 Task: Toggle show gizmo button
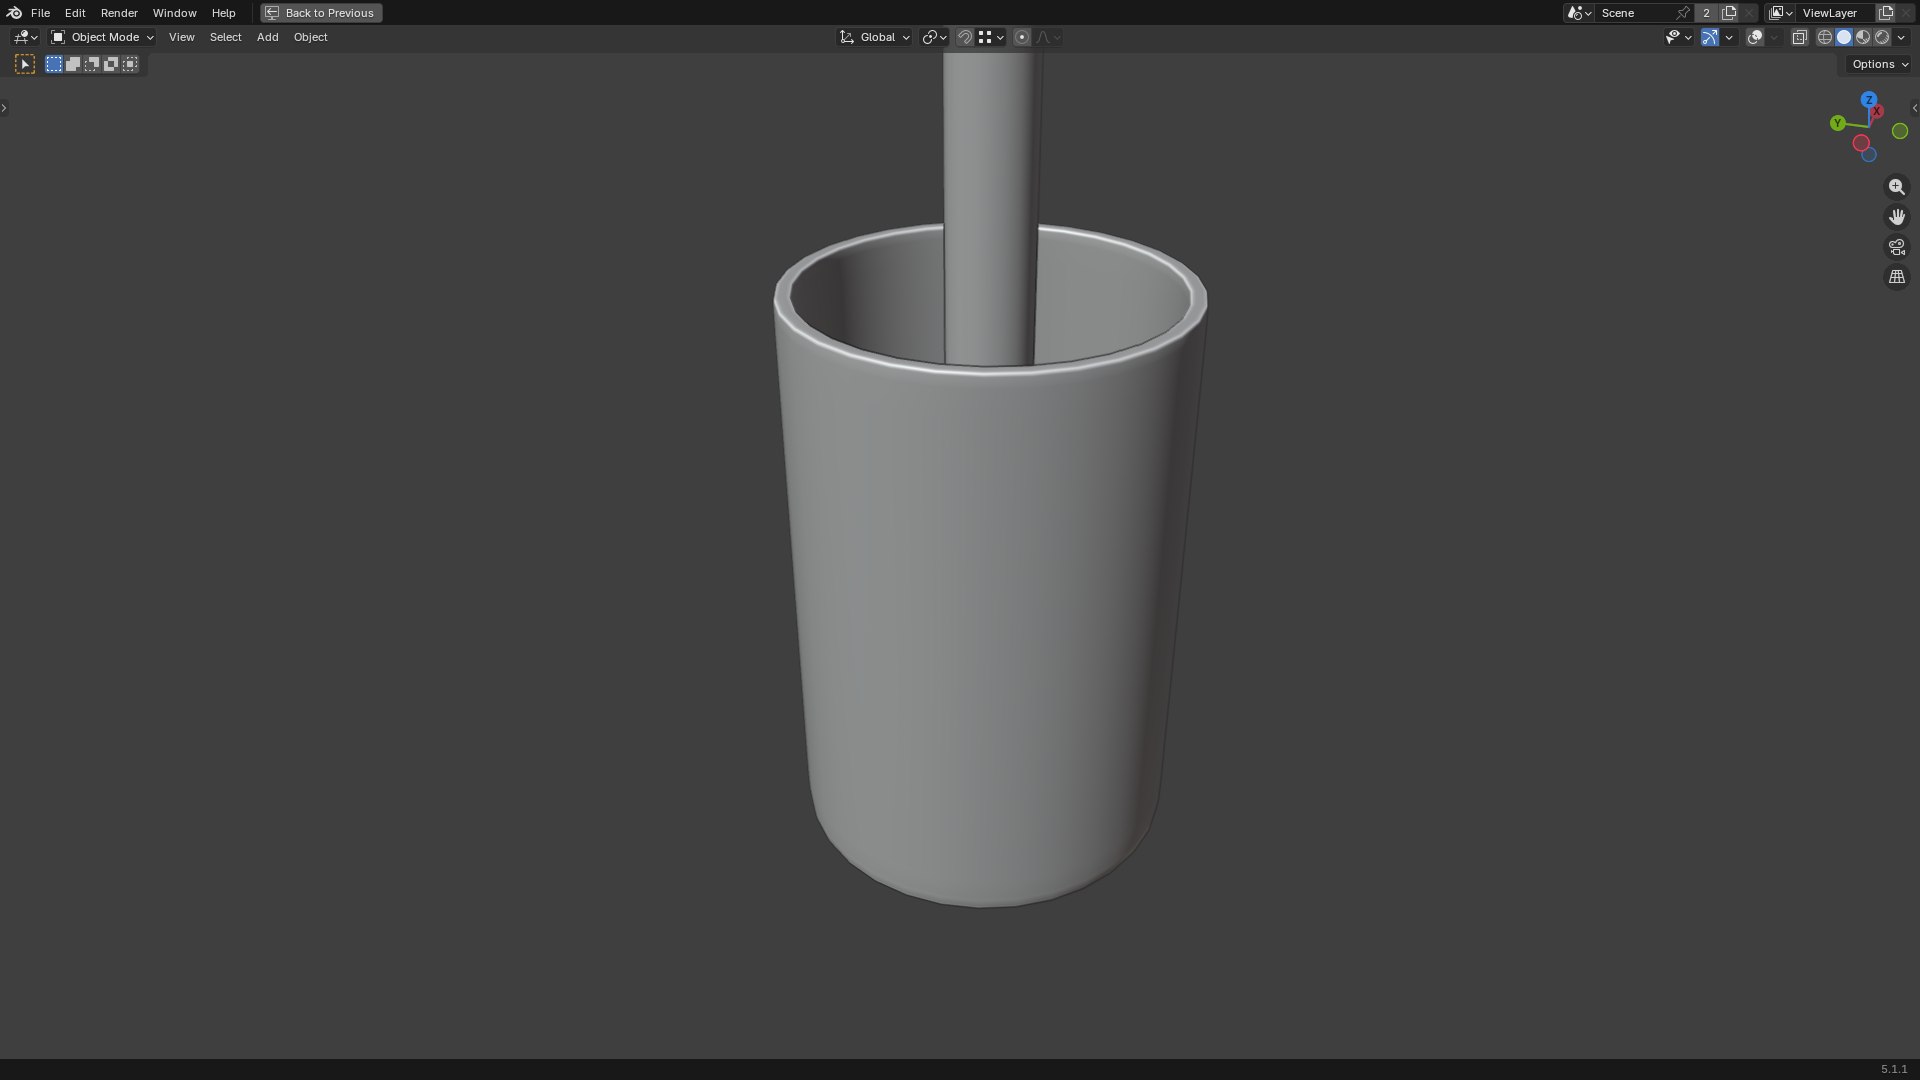click(x=1710, y=37)
